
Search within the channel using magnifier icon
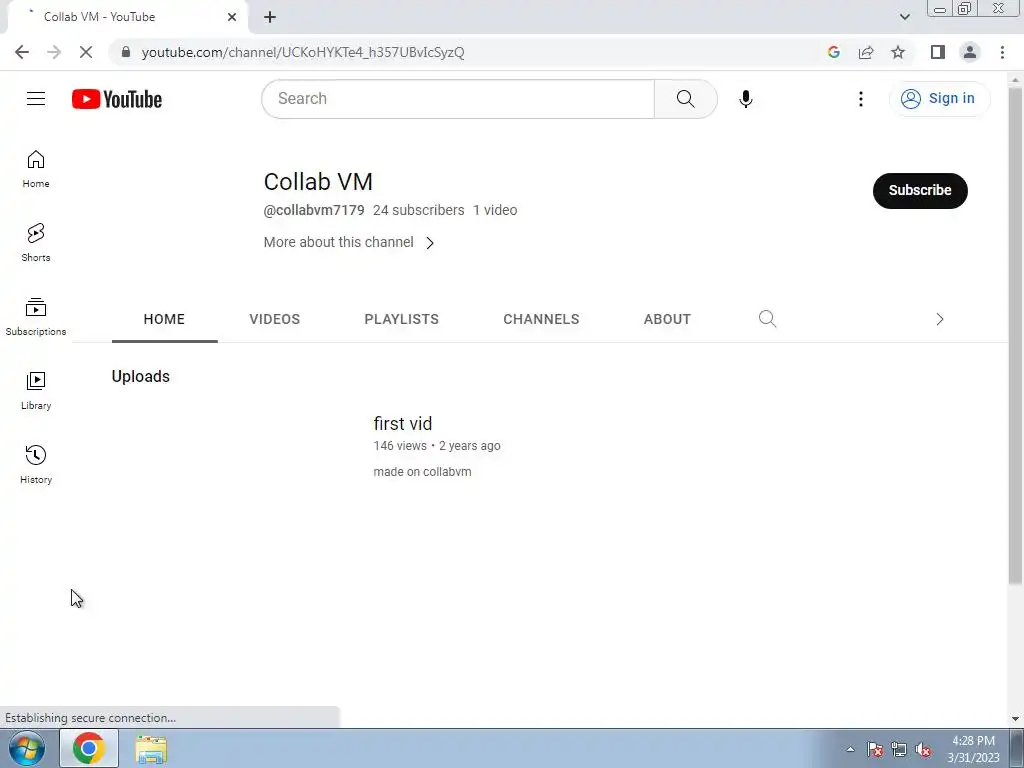(x=767, y=319)
